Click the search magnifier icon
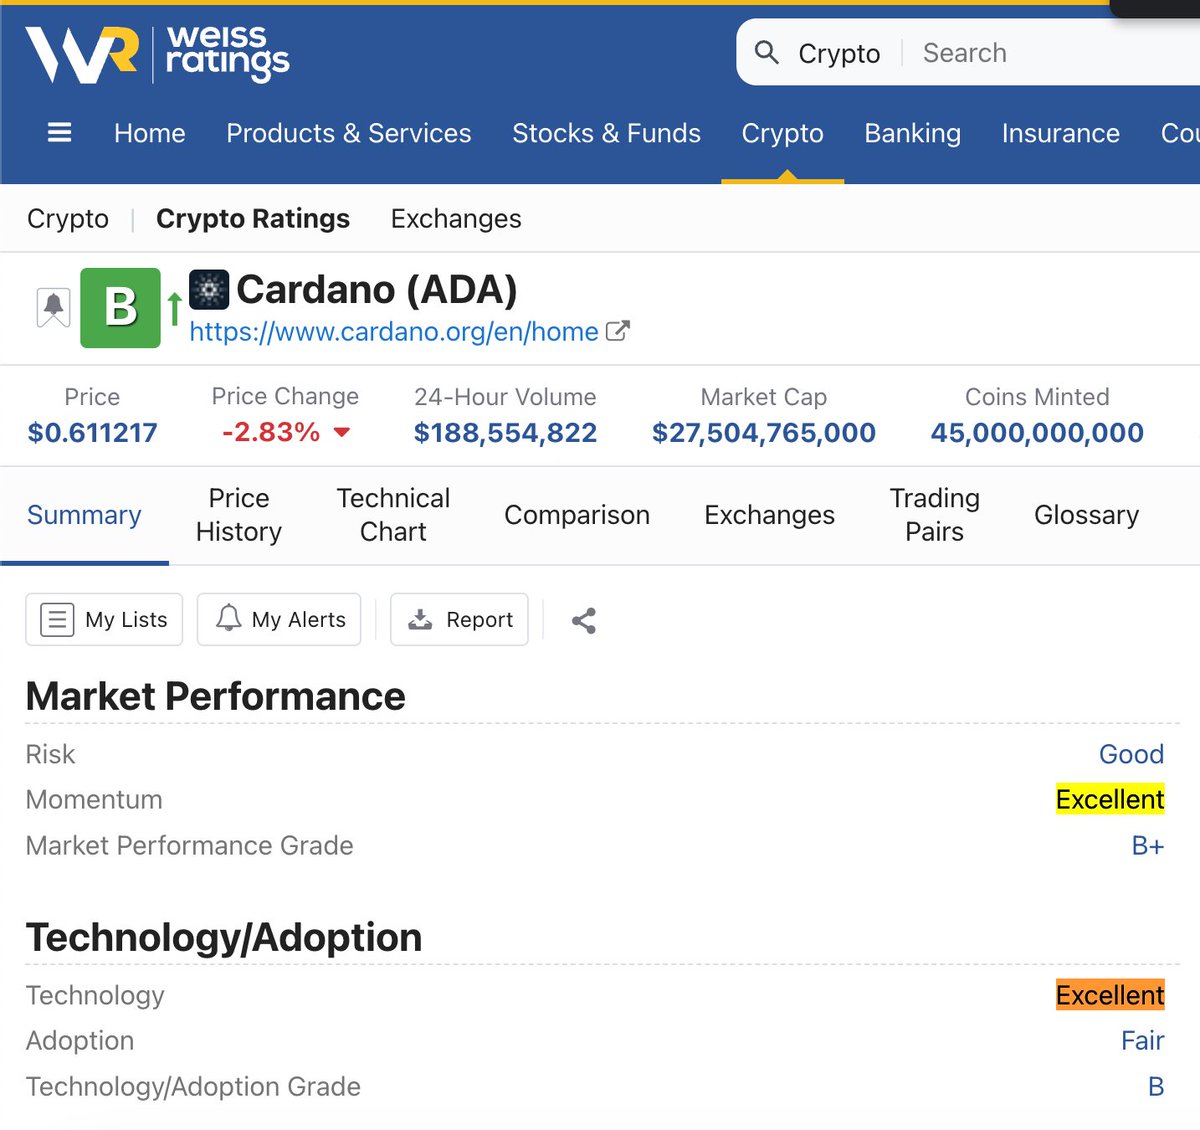Image resolution: width=1200 pixels, height=1130 pixels. click(x=767, y=52)
